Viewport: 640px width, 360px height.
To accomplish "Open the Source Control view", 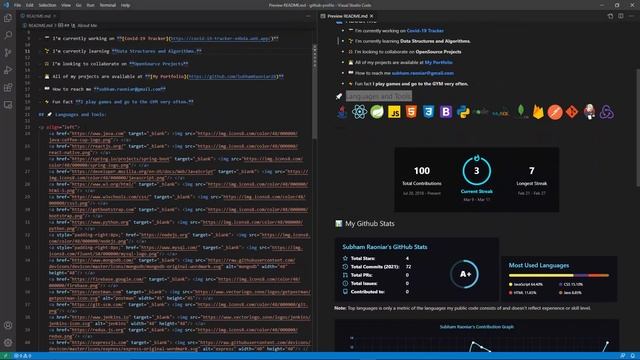I will 8,53.
